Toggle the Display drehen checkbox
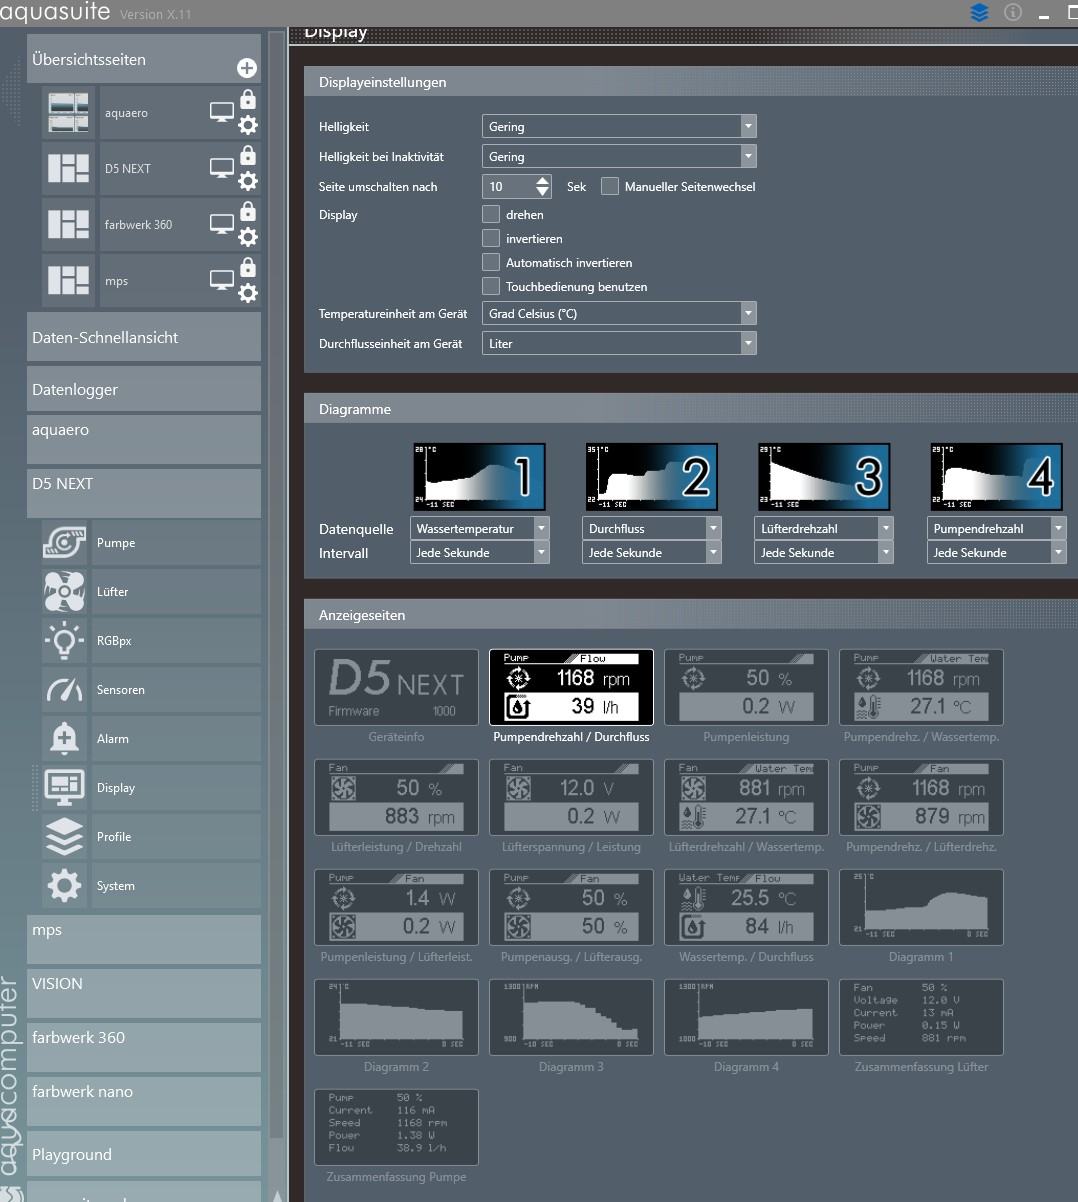Screen dimensions: 1078x1202 coord(491,214)
